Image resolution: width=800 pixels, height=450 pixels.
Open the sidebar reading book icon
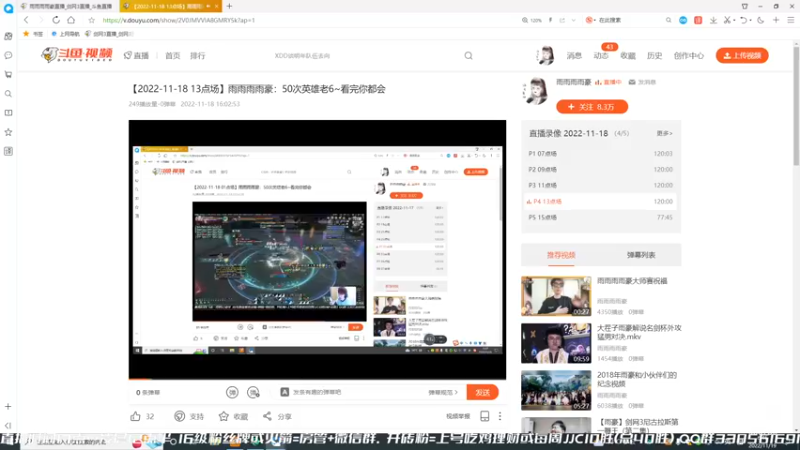[8, 113]
